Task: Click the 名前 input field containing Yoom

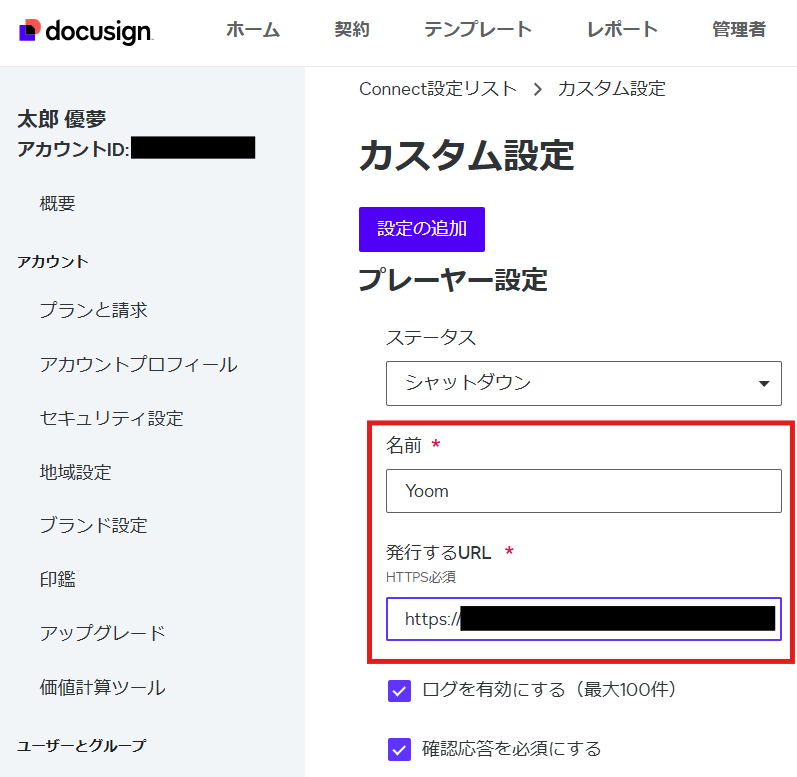Action: coord(584,491)
